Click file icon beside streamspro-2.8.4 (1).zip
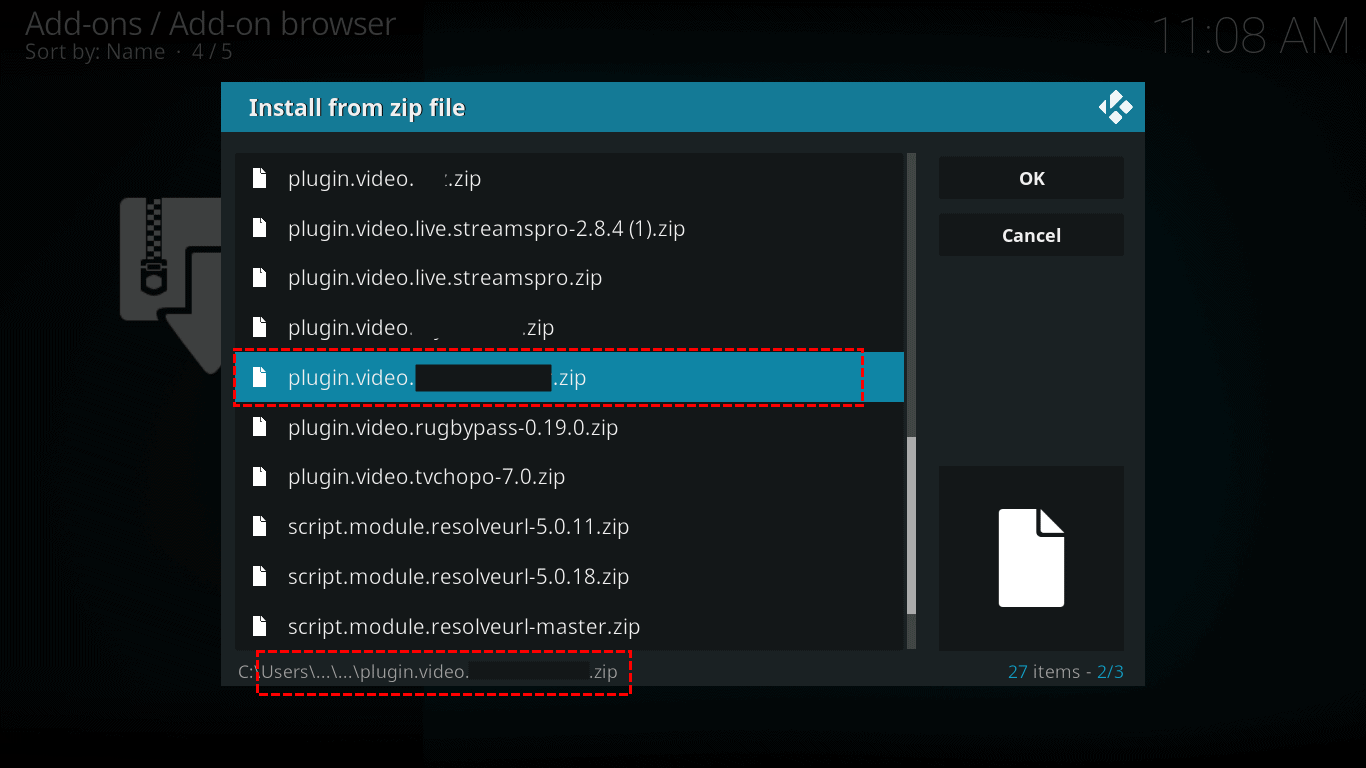 coord(260,228)
